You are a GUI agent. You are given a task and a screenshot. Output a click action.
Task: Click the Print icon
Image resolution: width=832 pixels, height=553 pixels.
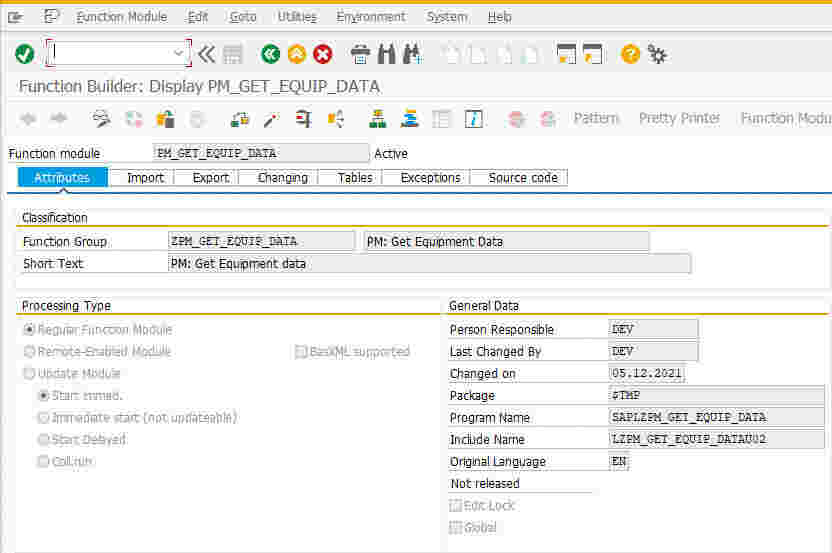pos(360,54)
